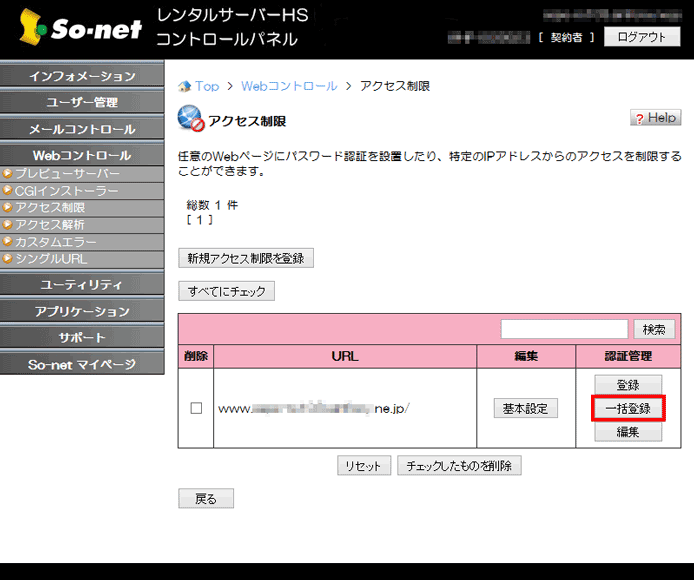
Task: Click the 一括登録 button
Action: coord(627,409)
